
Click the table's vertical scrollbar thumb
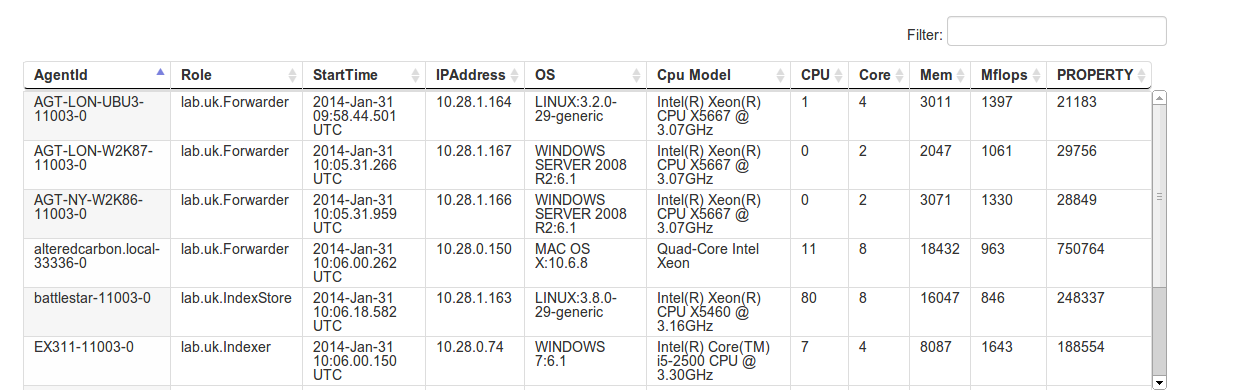pyautogui.click(x=1160, y=196)
